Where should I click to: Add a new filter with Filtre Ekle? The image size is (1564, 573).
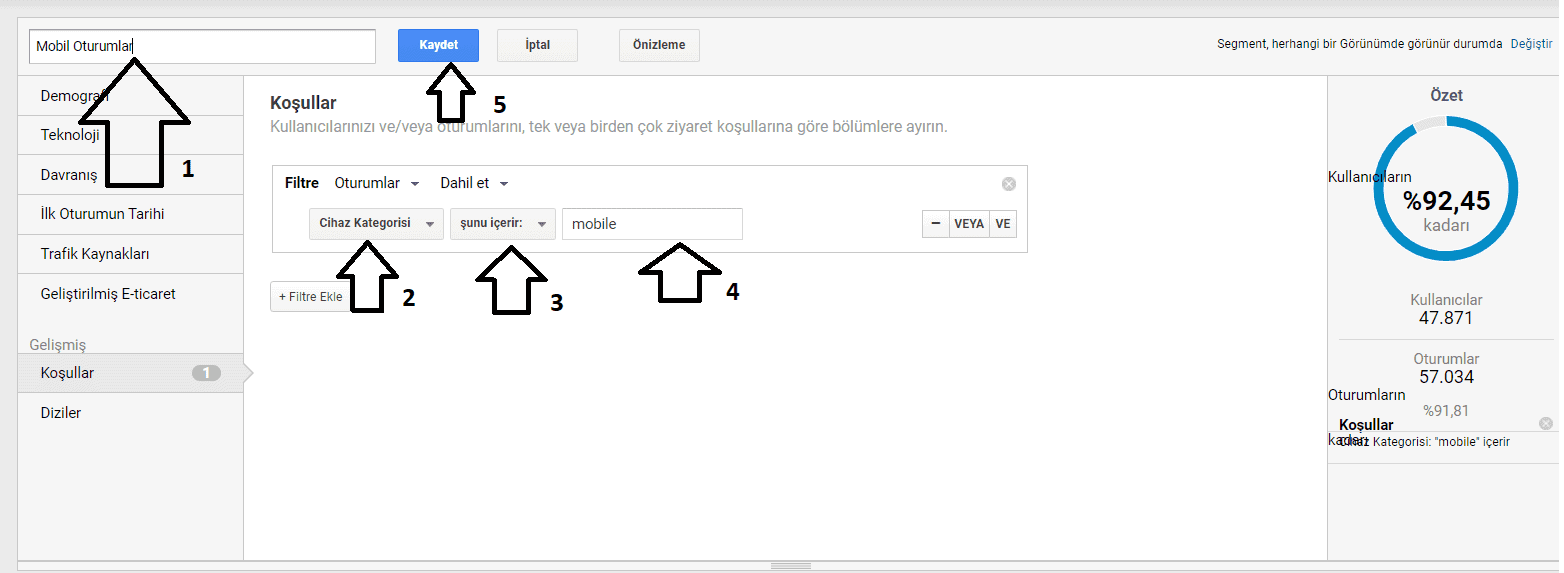pos(310,297)
